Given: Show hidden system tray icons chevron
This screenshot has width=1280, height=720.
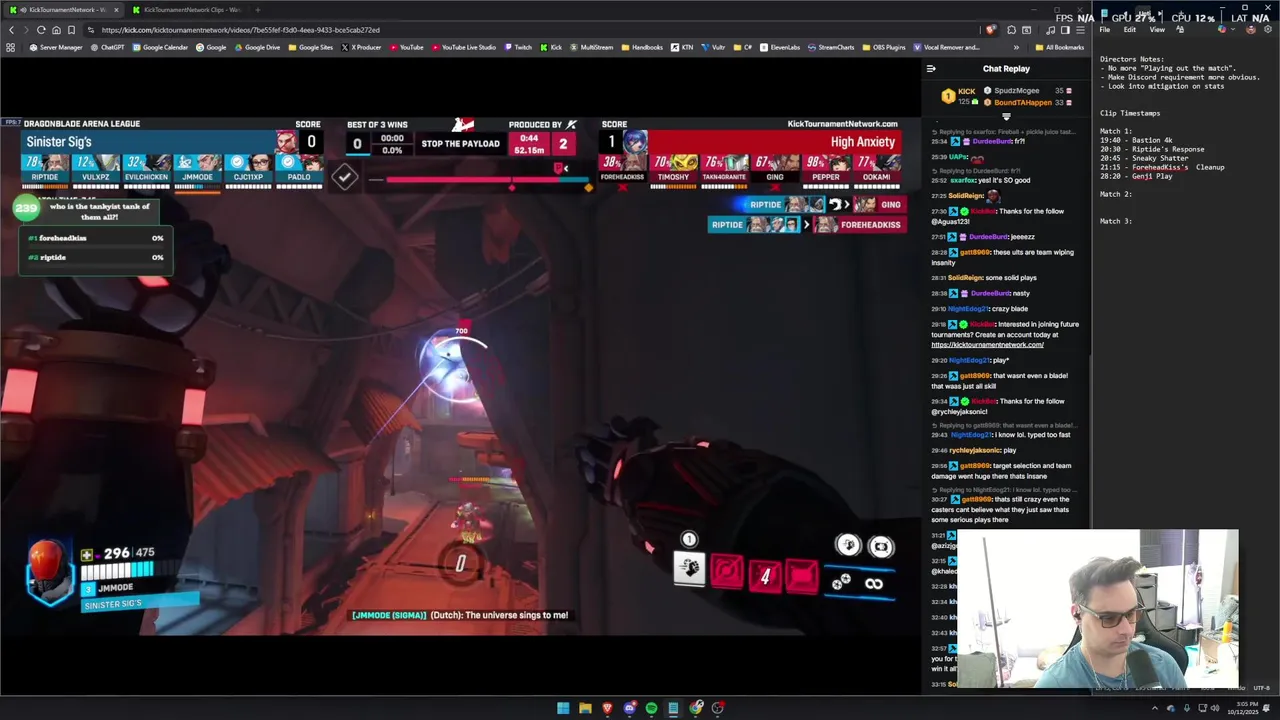Looking at the screenshot, I should point(1155,708).
